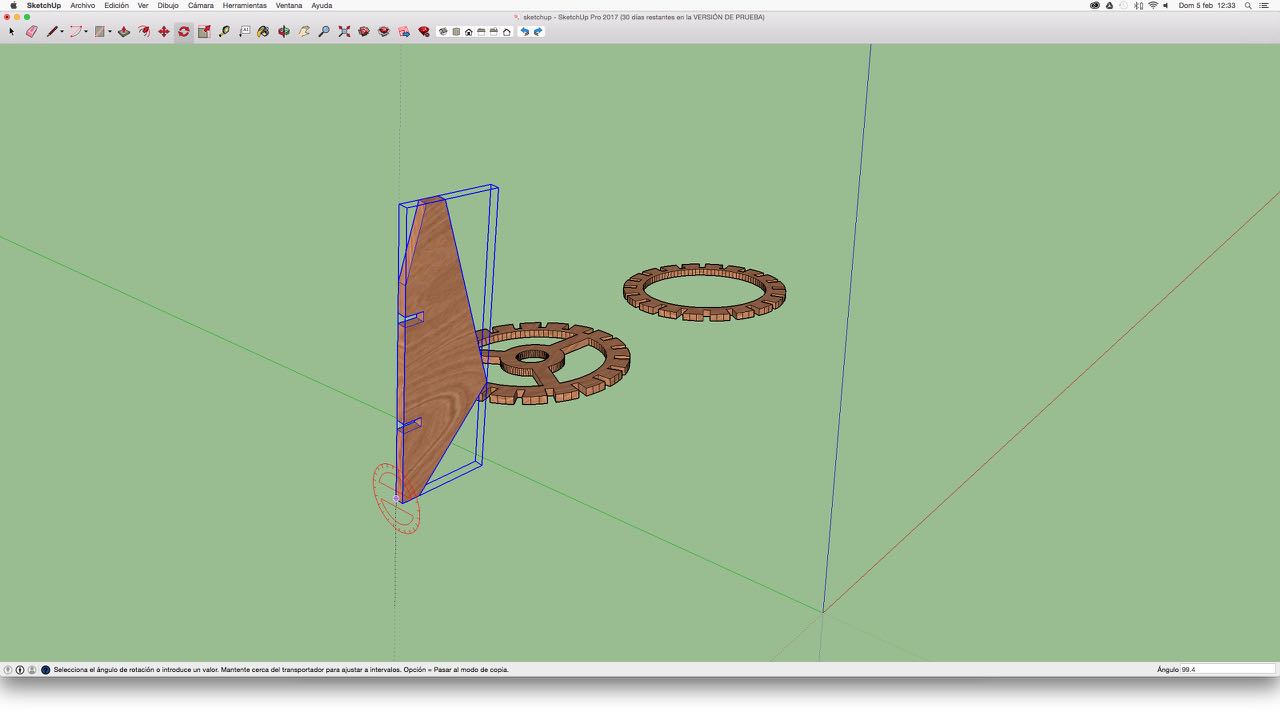1280x720 pixels.
Task: Open the pencil line tool dropdown arrow
Action: click(62, 32)
